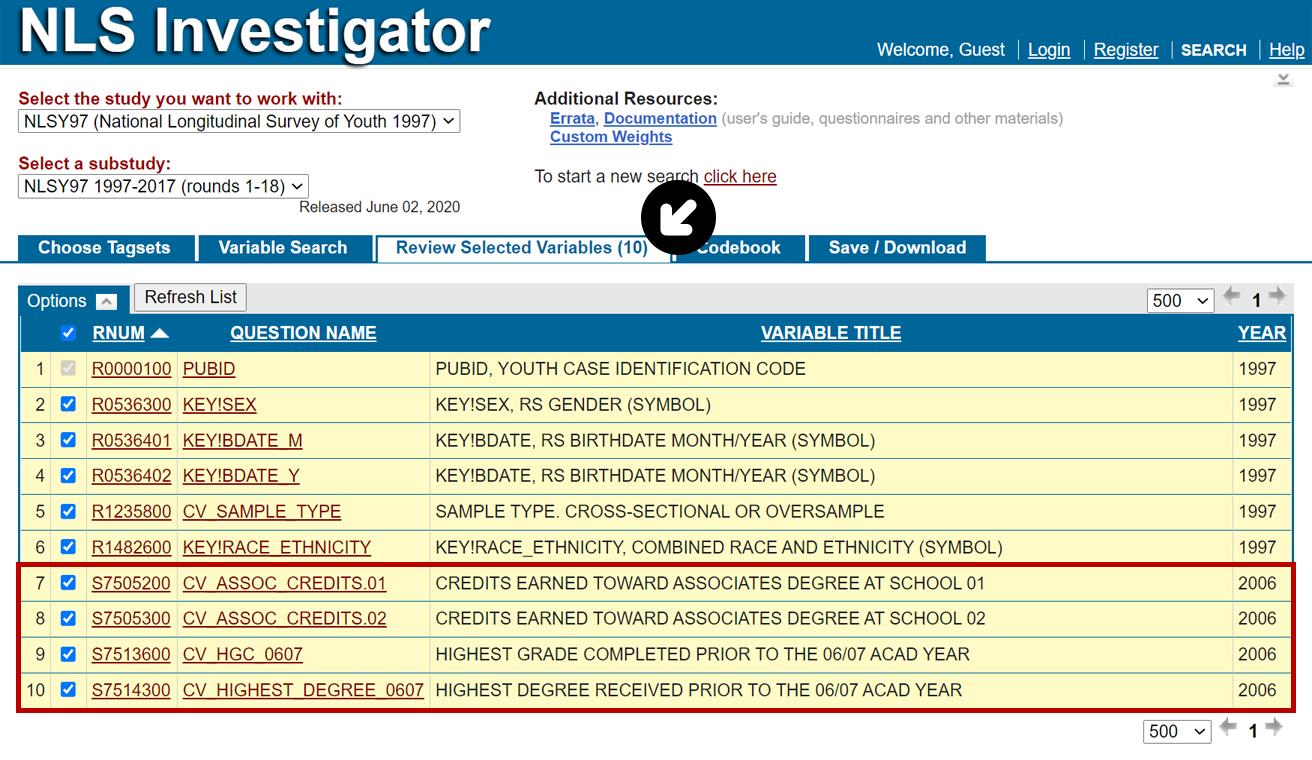Uncheck the CV_ASSOC_CREDITS.02 row checkbox
Screen dimensions: 1312x760
pyautogui.click(x=68, y=619)
